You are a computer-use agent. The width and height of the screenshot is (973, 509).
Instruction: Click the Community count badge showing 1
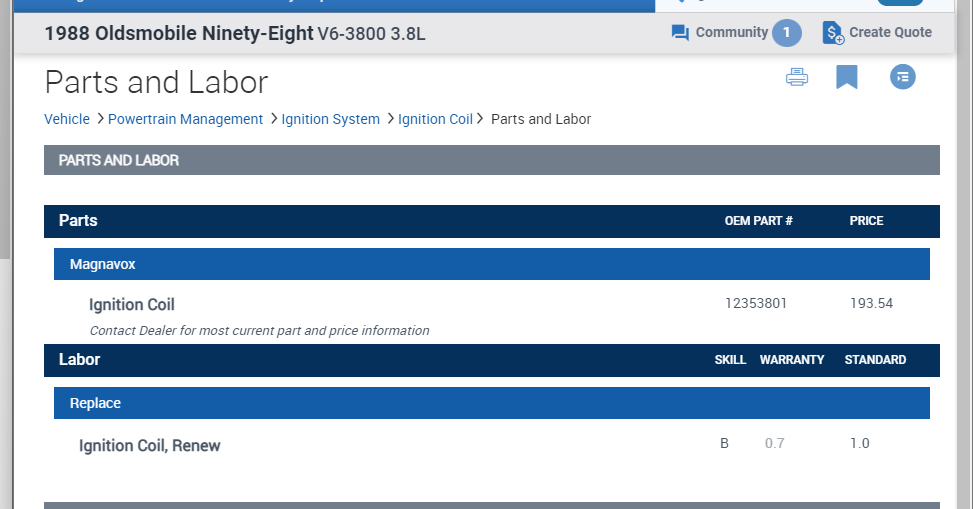[x=786, y=33]
